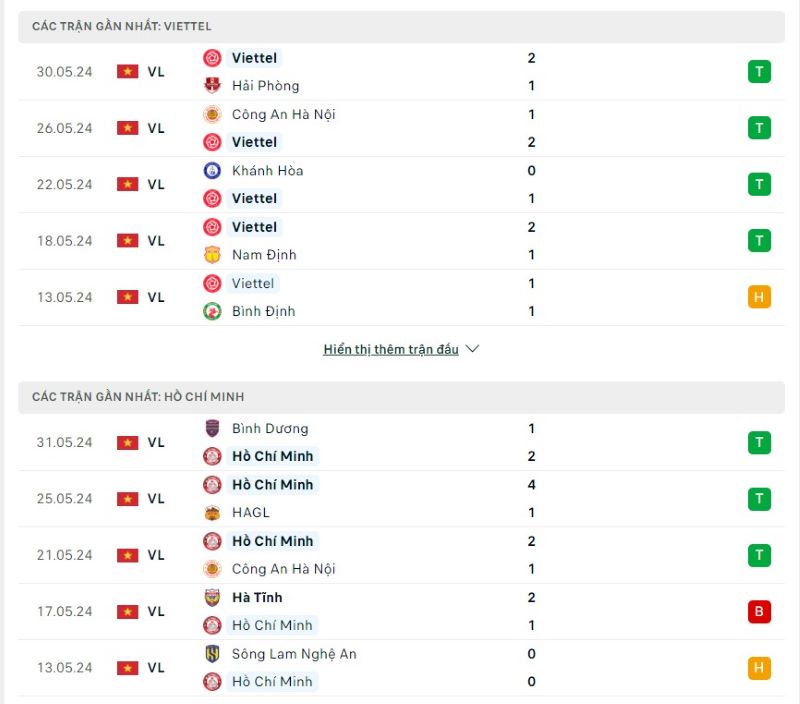Screen dimensions: 800x704
Task: Expand more matches with the chevron arrow
Action: point(472,349)
